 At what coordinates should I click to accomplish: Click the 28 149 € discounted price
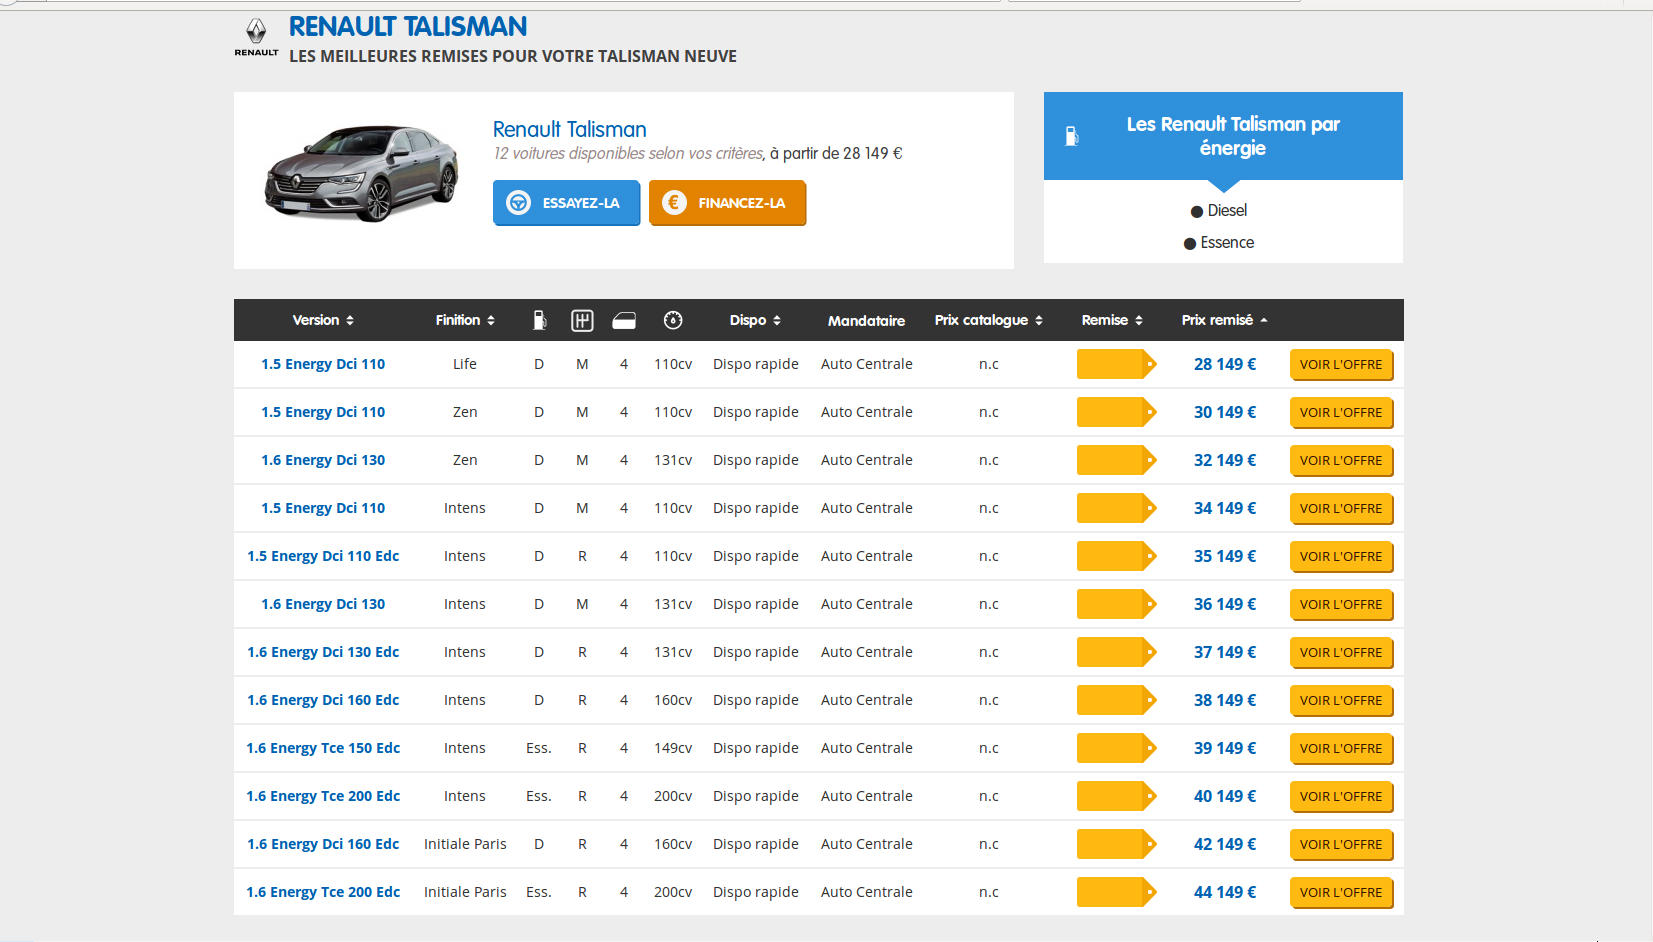point(1225,364)
